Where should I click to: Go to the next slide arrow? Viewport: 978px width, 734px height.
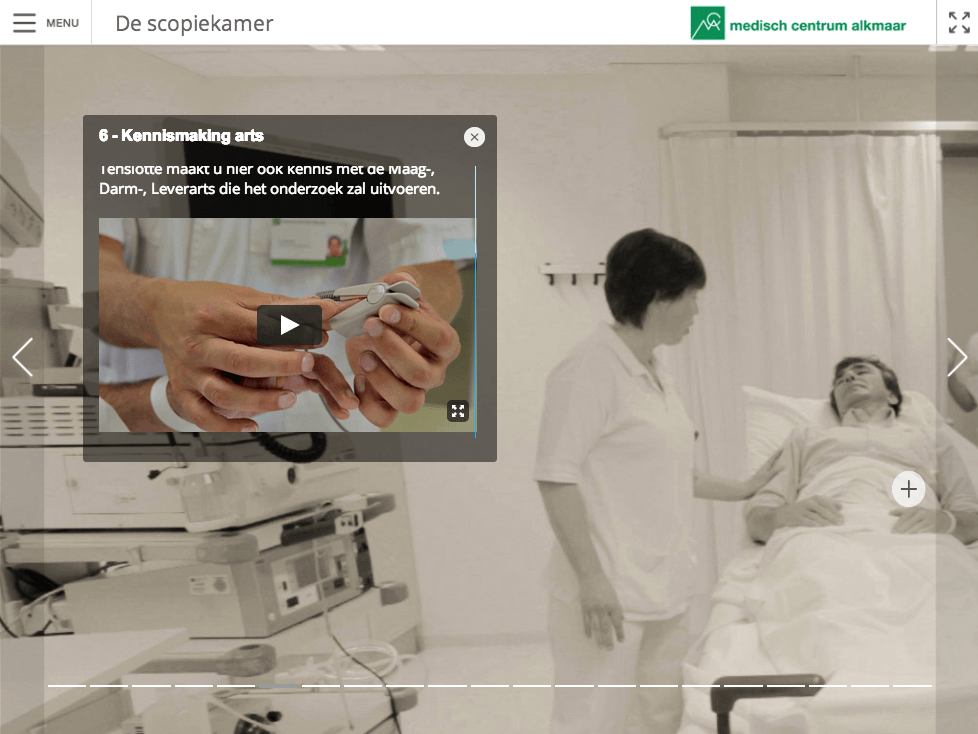coord(957,357)
